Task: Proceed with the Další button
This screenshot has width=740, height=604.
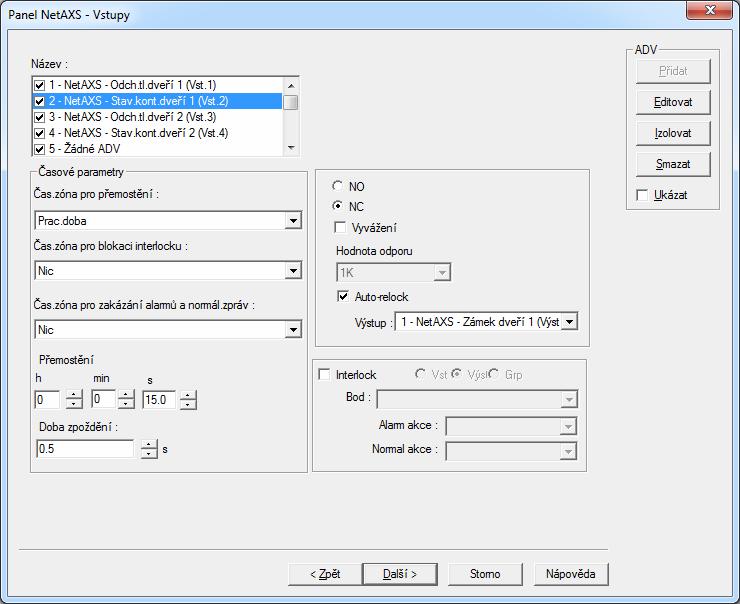Action: point(400,574)
